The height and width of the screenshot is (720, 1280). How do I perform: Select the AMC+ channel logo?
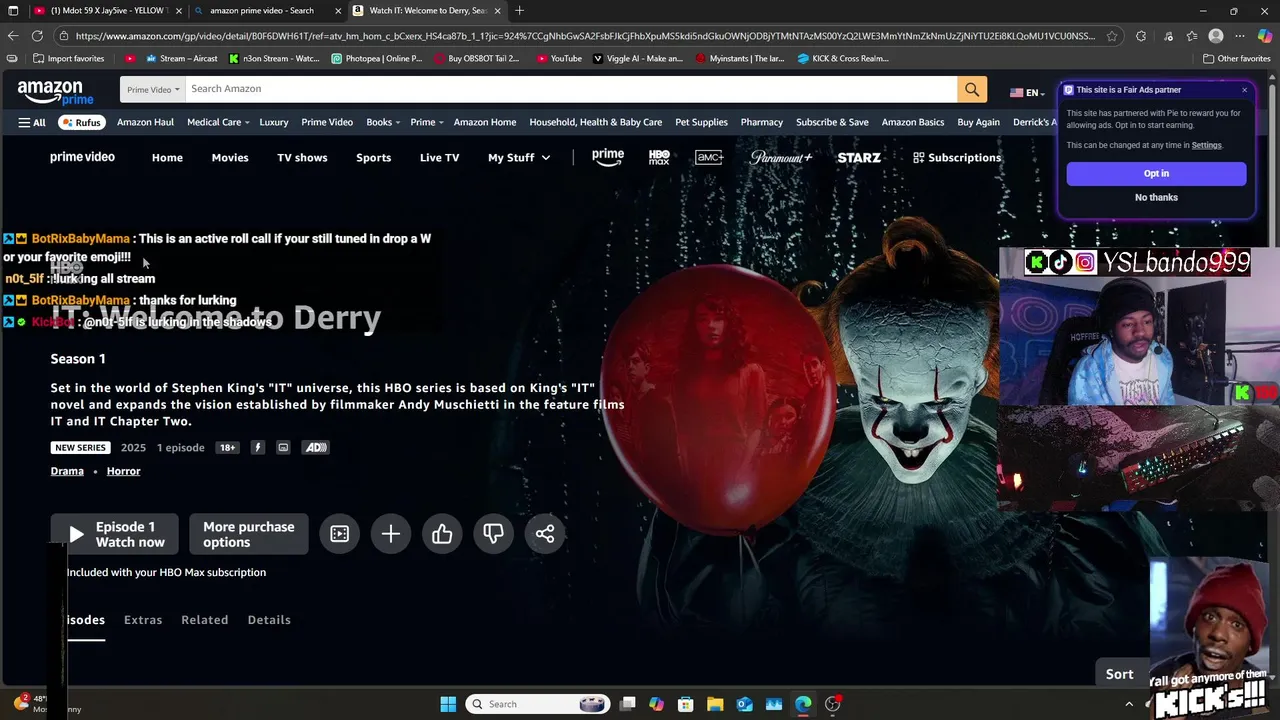(x=709, y=157)
